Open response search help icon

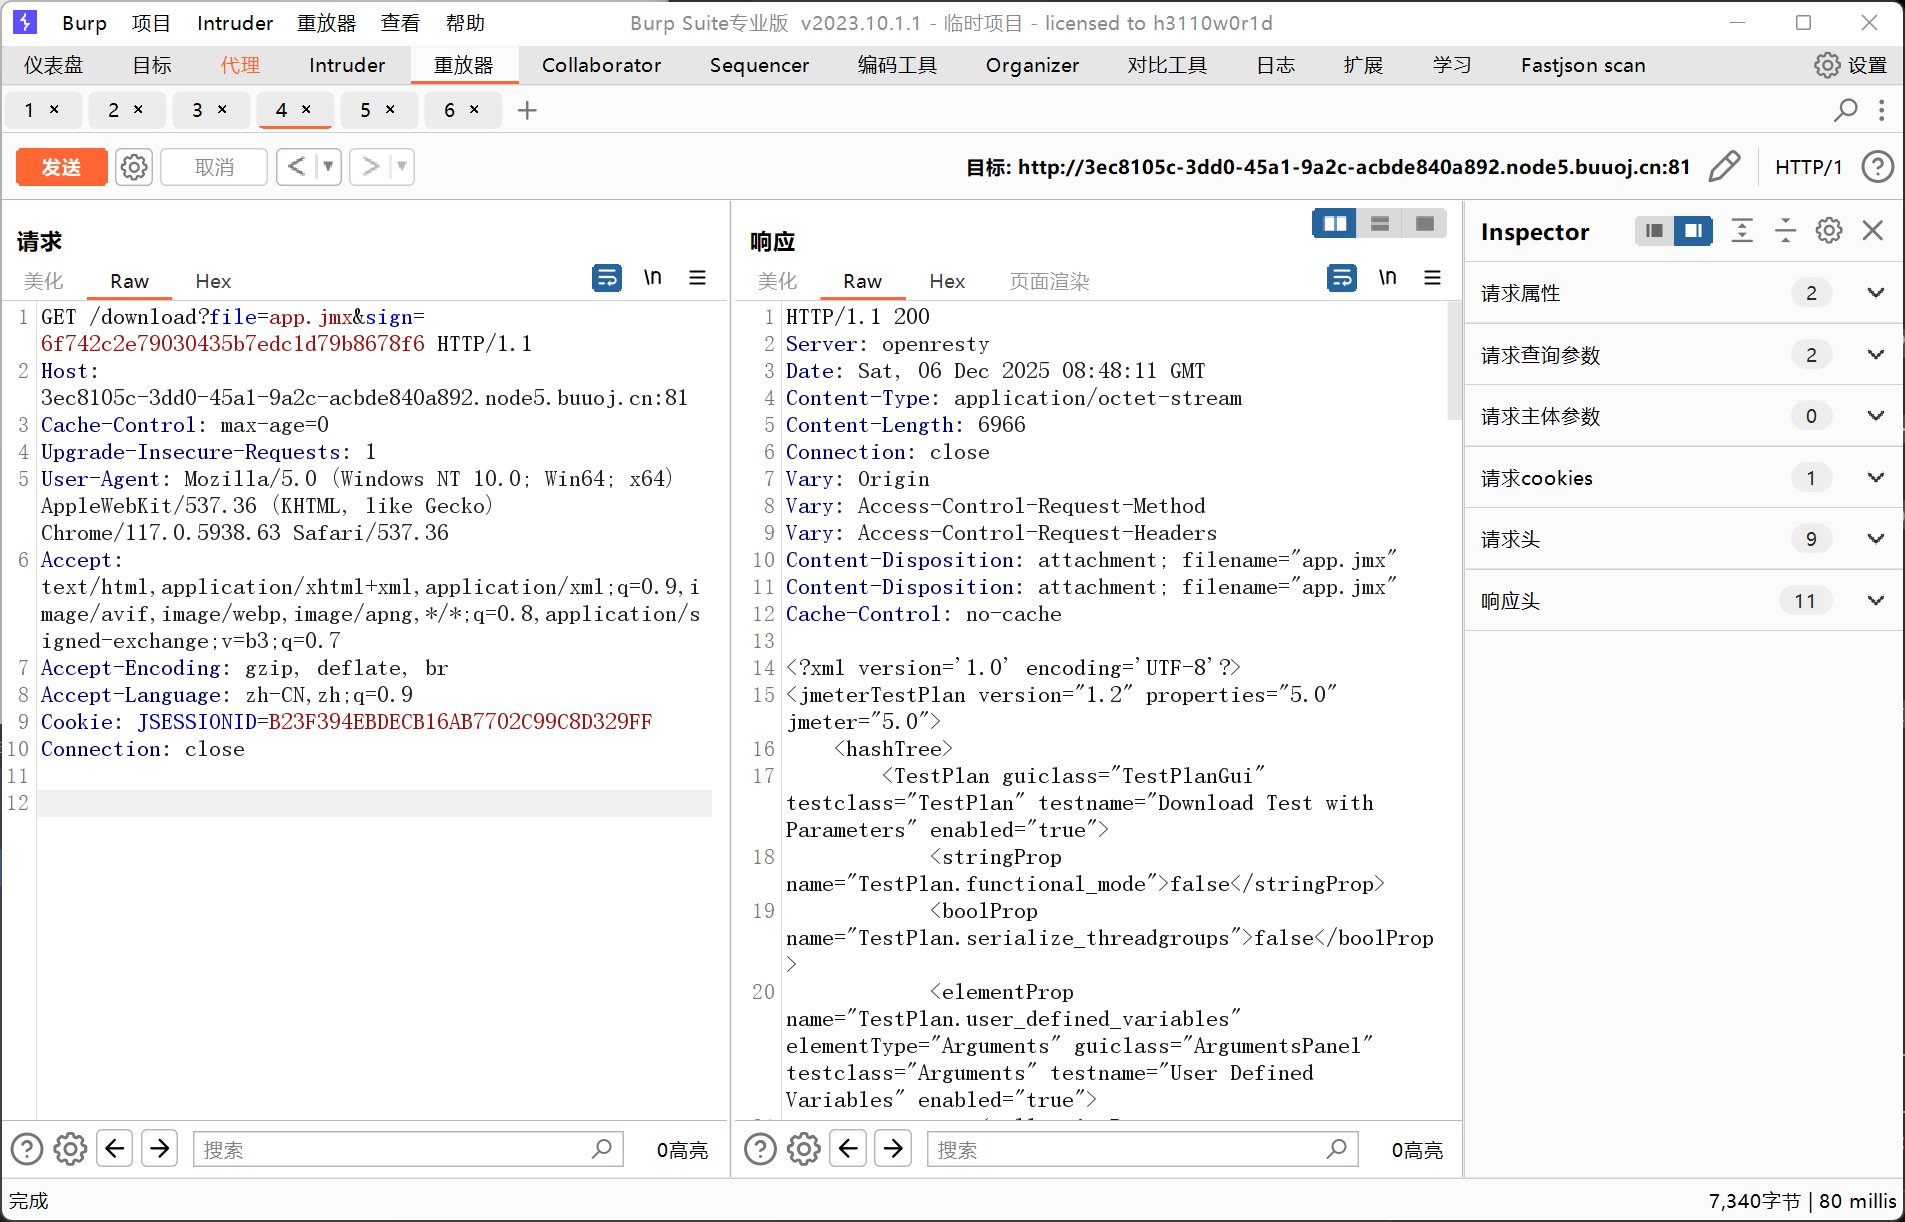(x=761, y=1149)
